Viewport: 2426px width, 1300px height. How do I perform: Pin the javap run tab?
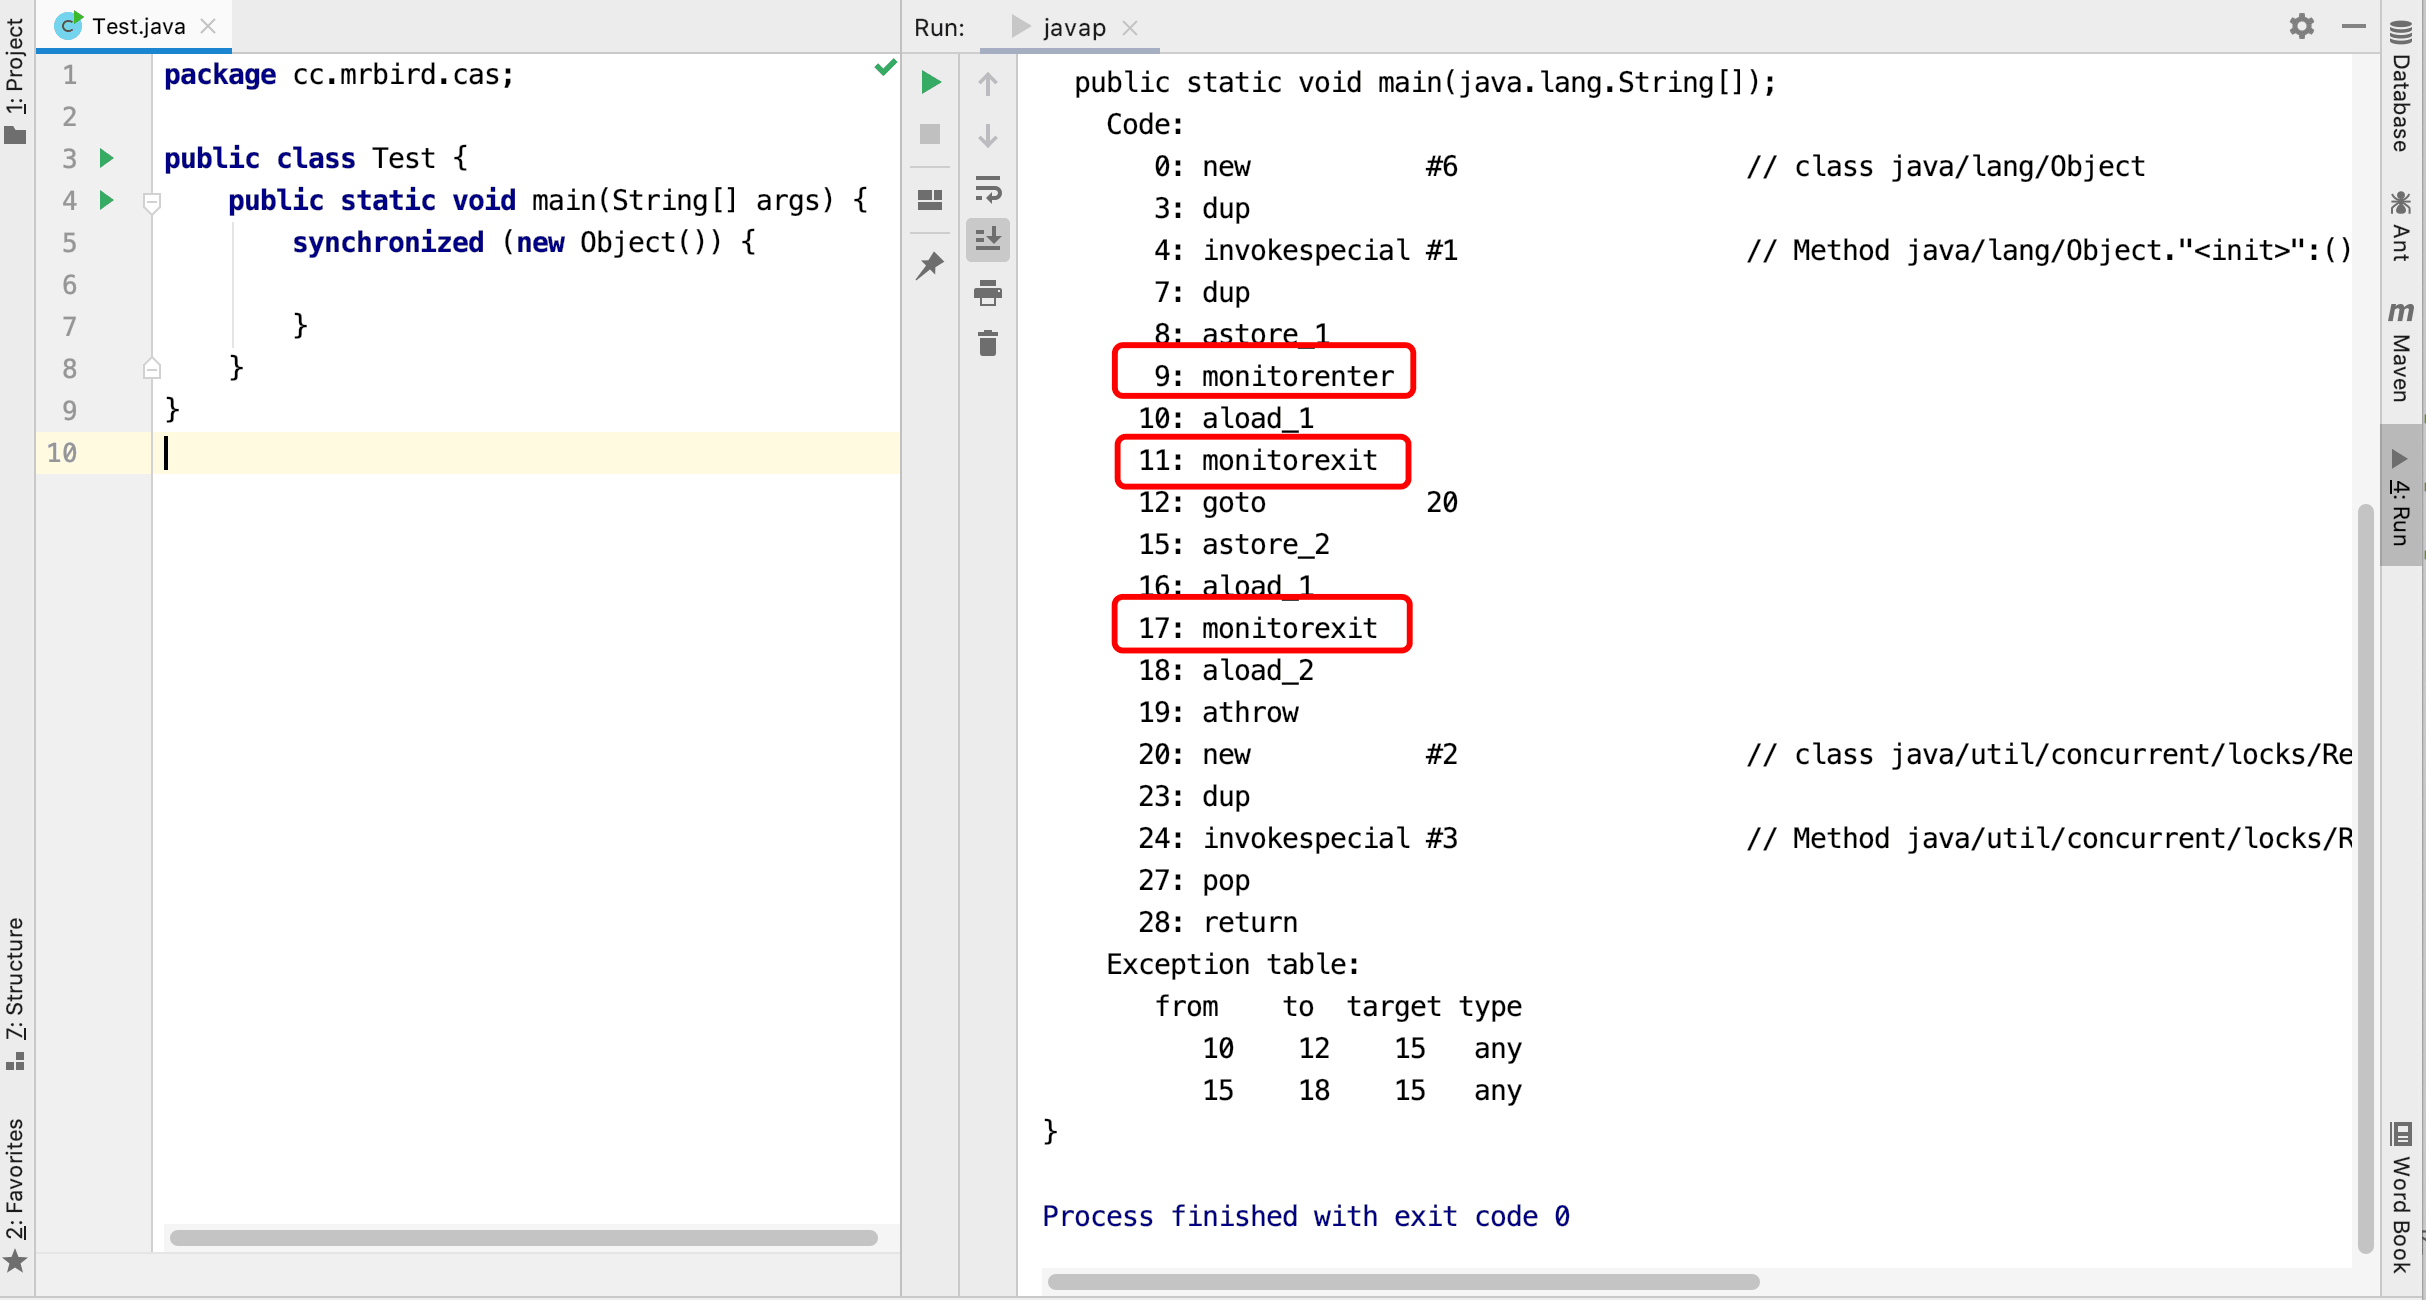(930, 265)
